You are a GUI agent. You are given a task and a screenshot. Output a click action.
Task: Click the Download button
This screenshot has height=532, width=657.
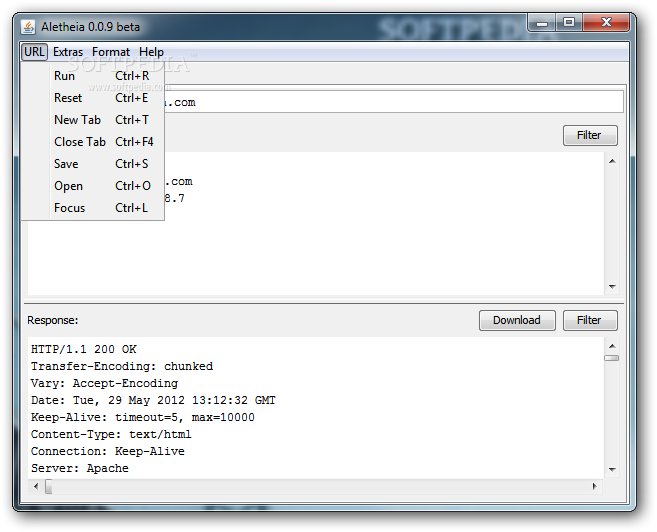pyautogui.click(x=517, y=320)
